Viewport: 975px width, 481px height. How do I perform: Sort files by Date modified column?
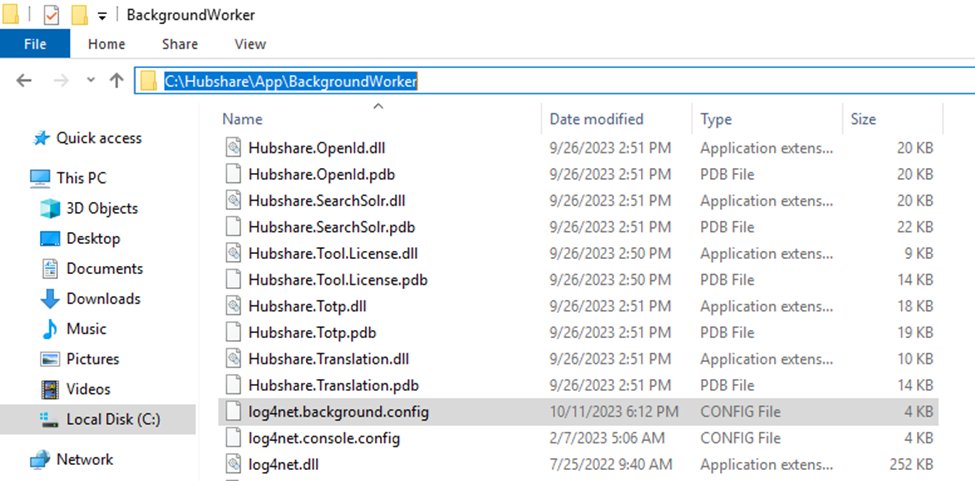[x=596, y=119]
